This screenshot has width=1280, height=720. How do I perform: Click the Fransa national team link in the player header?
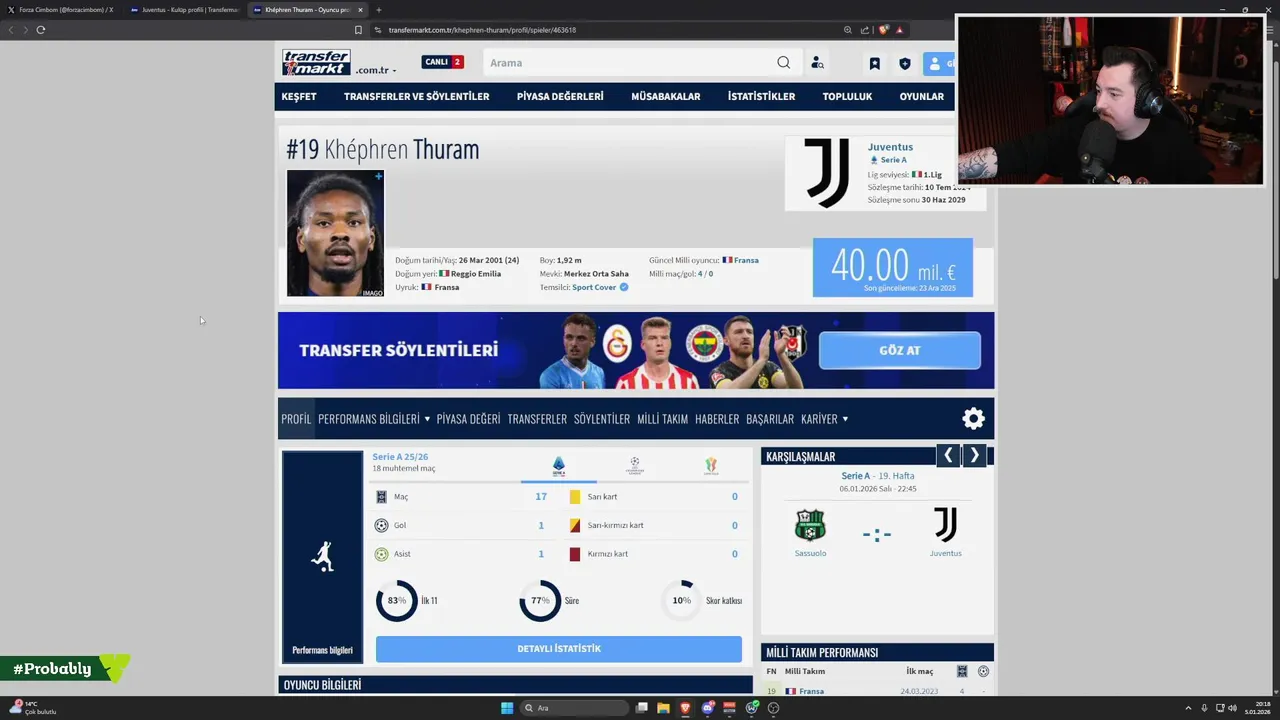point(746,260)
